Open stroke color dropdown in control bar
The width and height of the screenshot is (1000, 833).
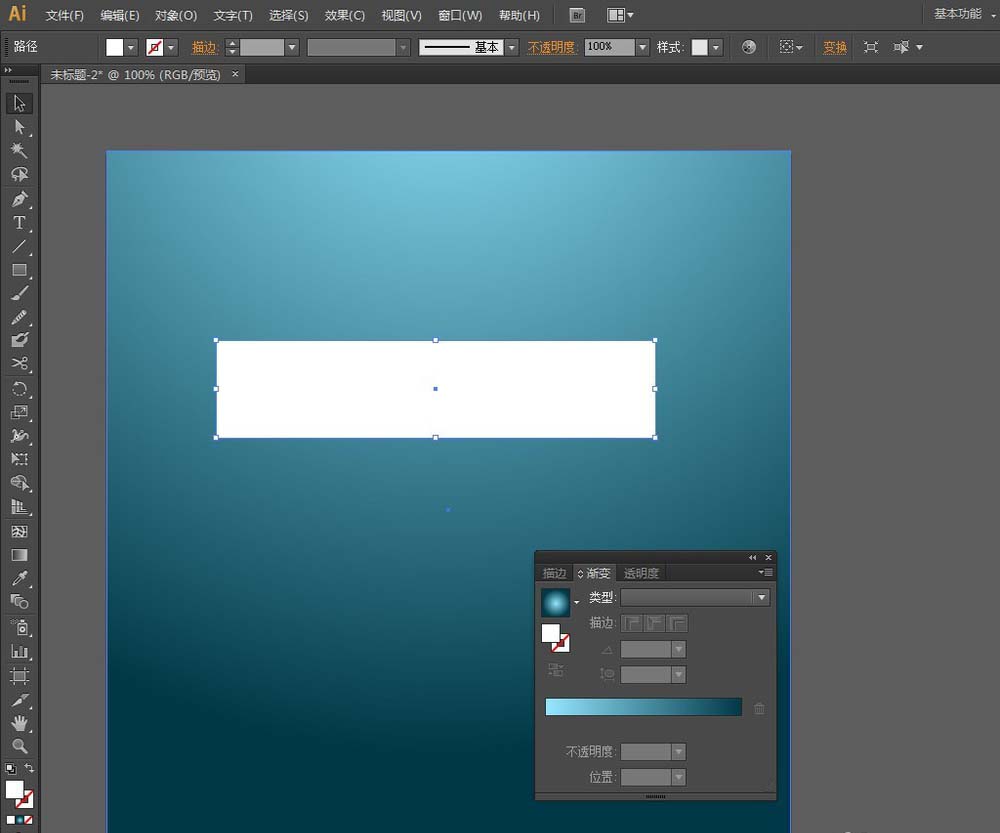click(x=171, y=47)
